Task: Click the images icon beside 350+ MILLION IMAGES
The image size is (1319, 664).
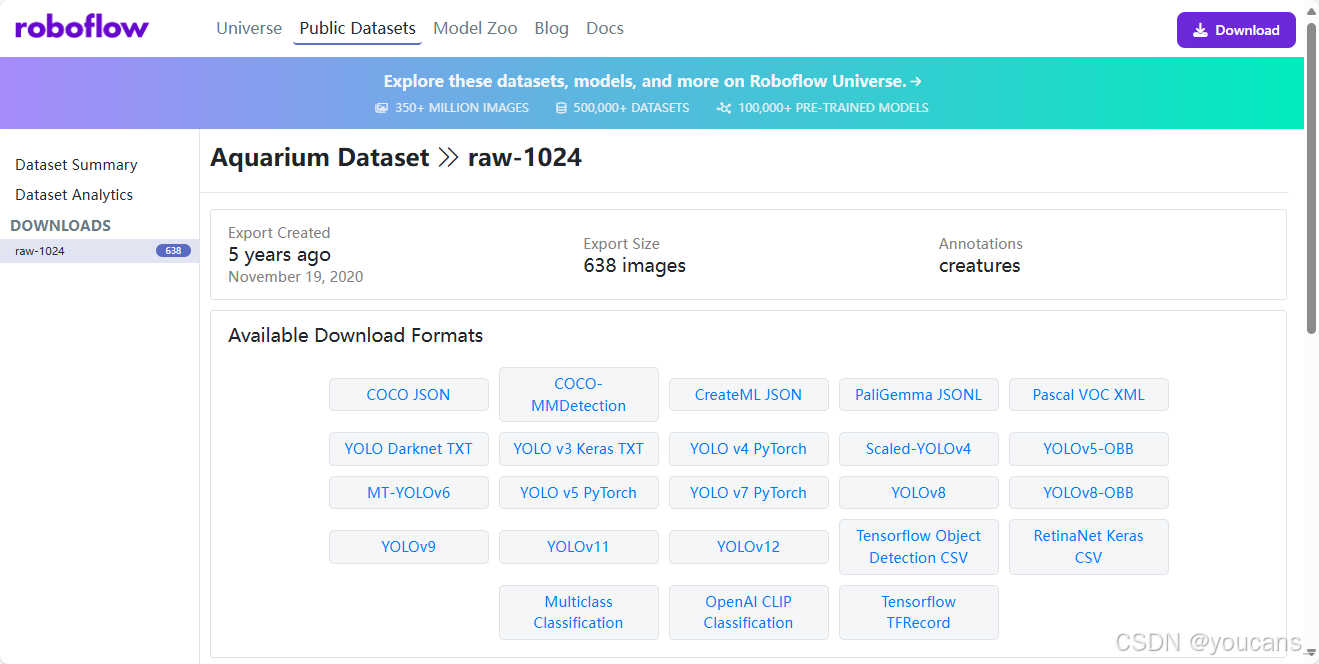Action: 381,108
